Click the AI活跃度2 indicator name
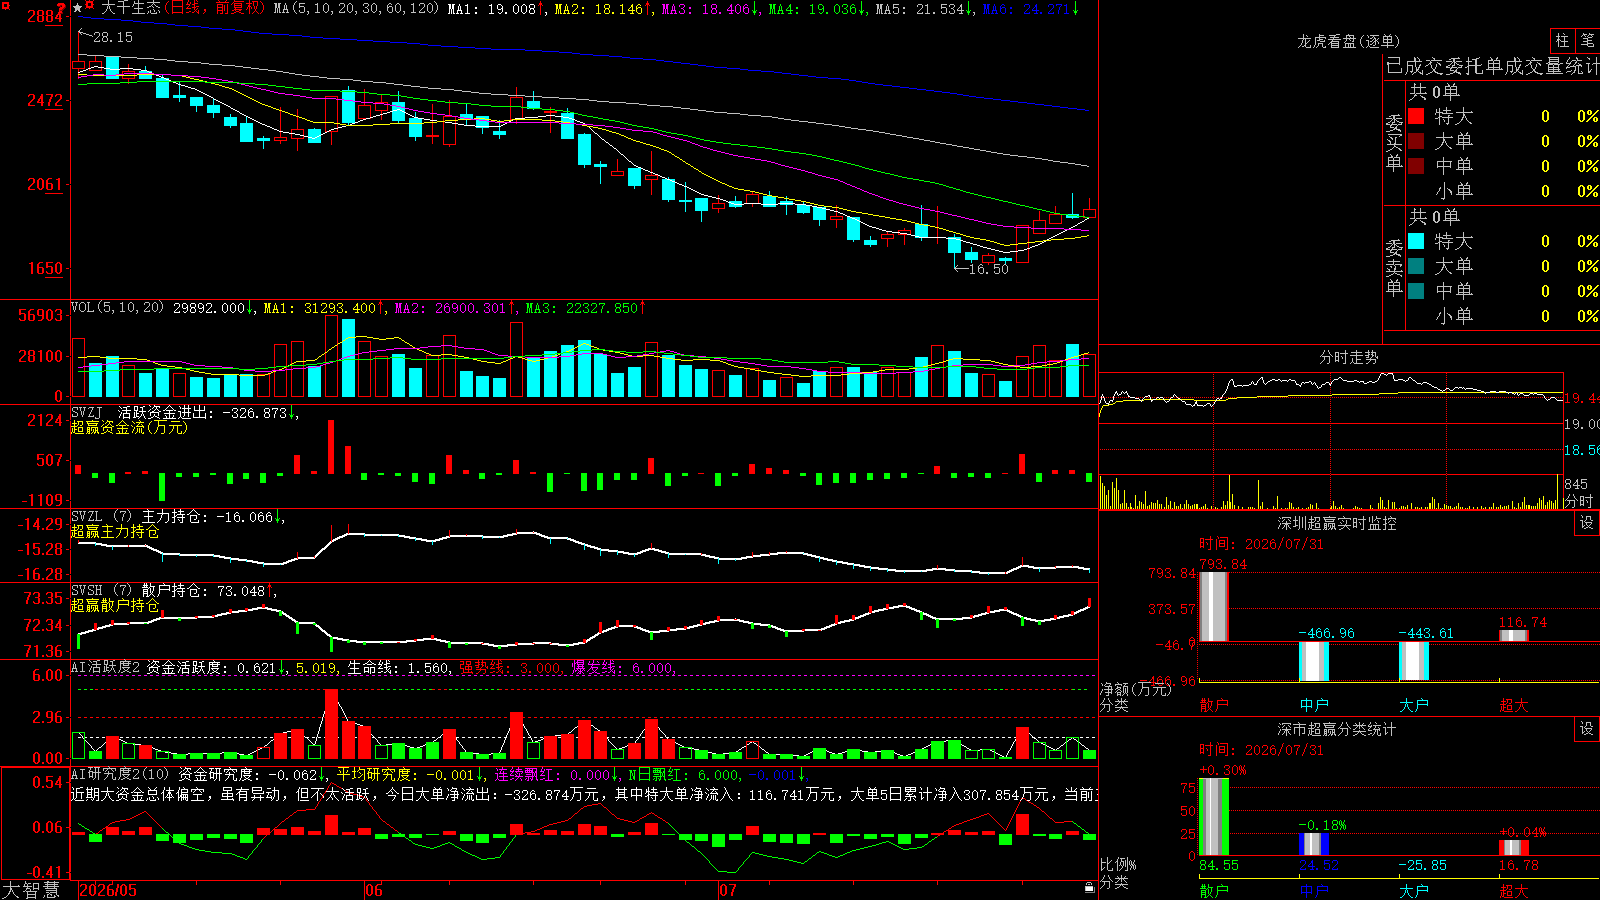 [106, 668]
